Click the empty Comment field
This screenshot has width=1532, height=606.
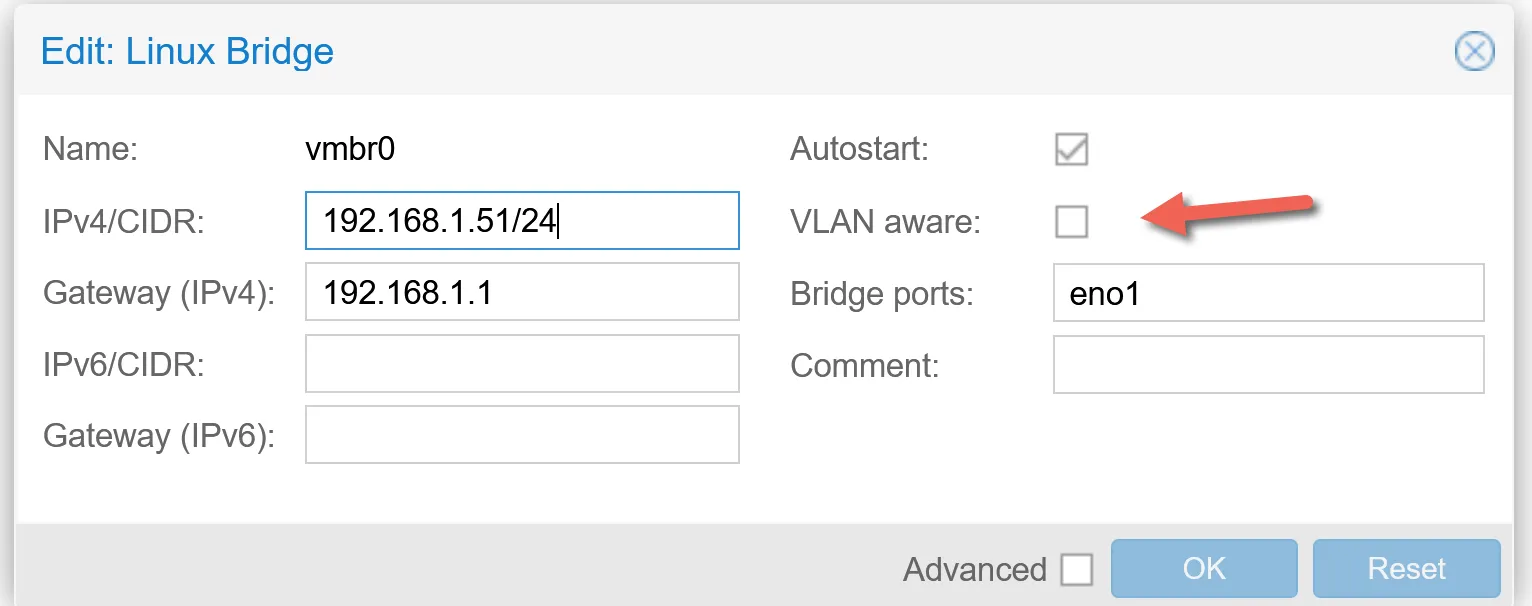[x=1267, y=364]
